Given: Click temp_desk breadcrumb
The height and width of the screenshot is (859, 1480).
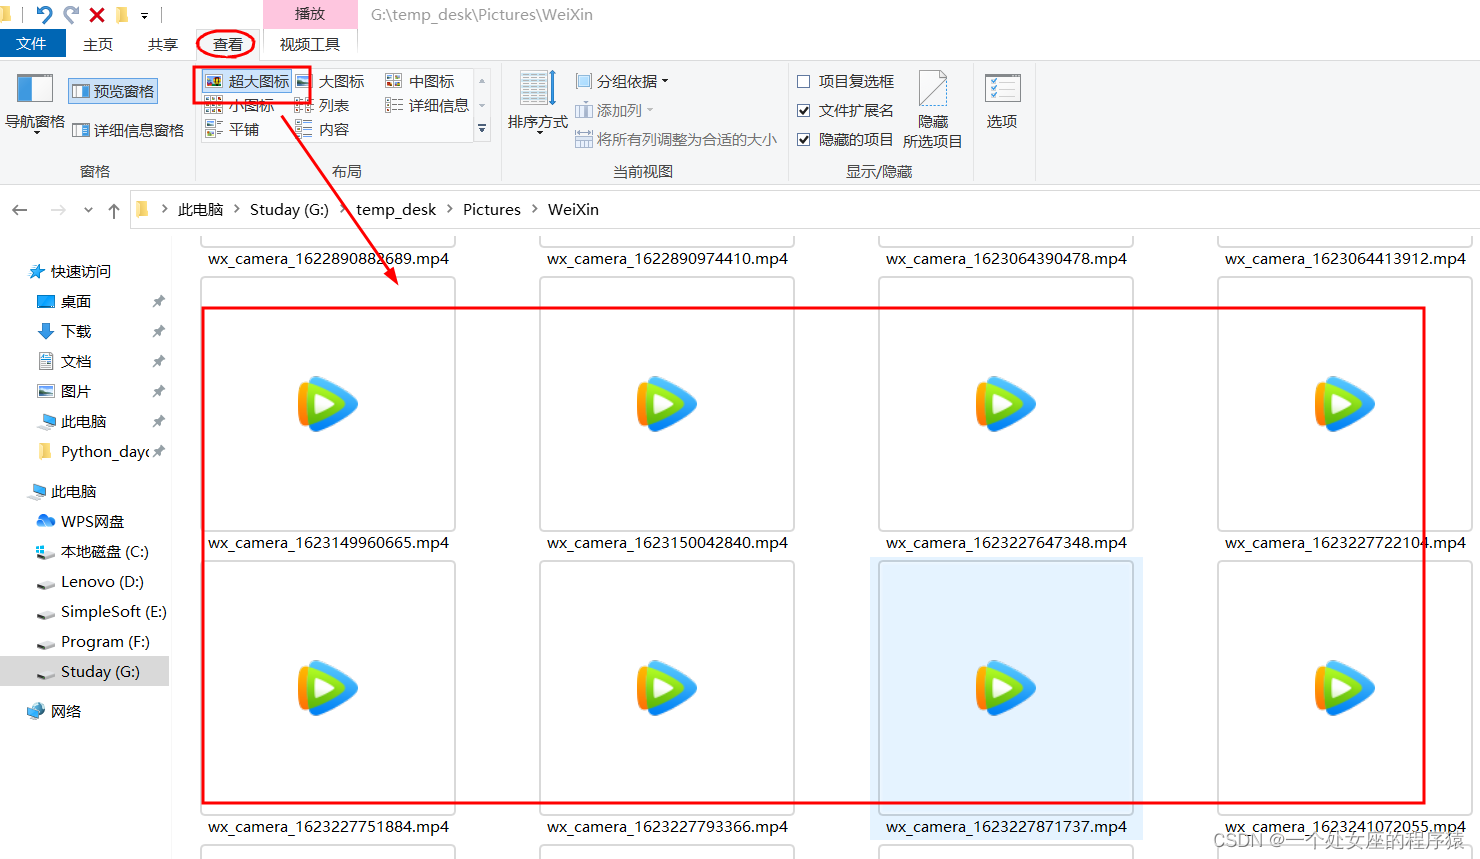Looking at the screenshot, I should point(396,209).
